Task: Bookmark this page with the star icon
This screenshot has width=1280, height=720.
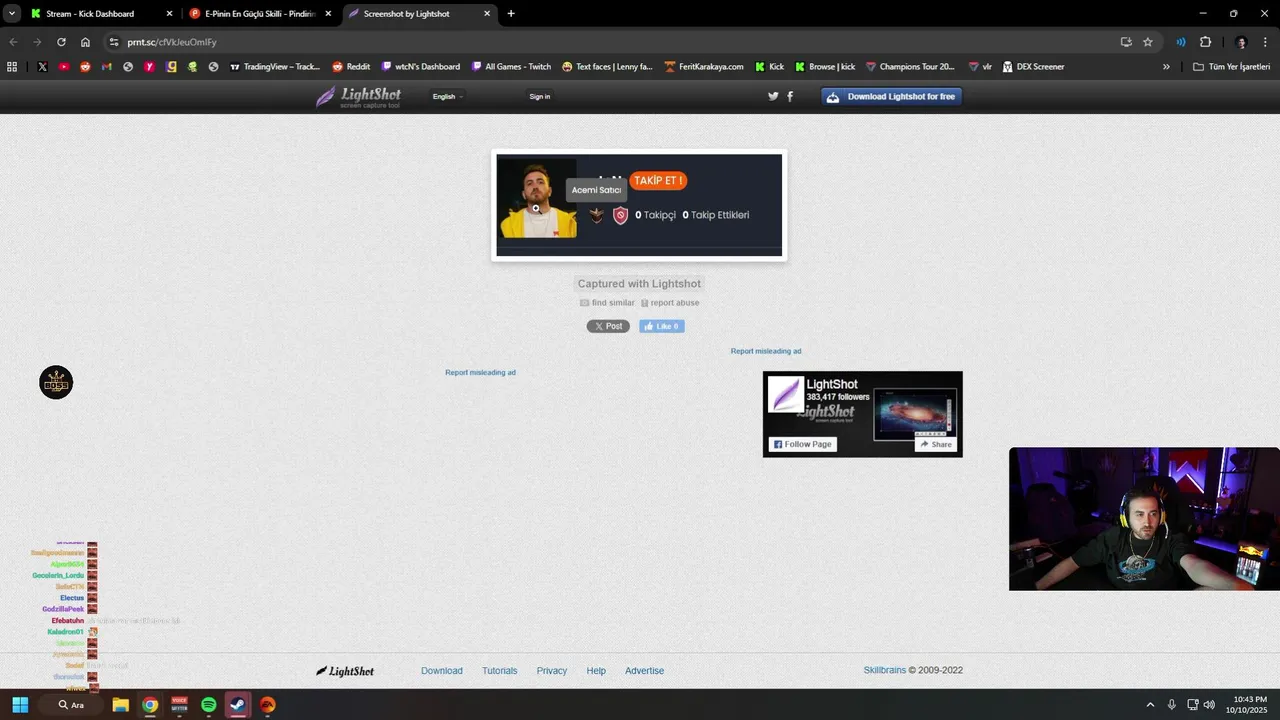Action: (1148, 42)
